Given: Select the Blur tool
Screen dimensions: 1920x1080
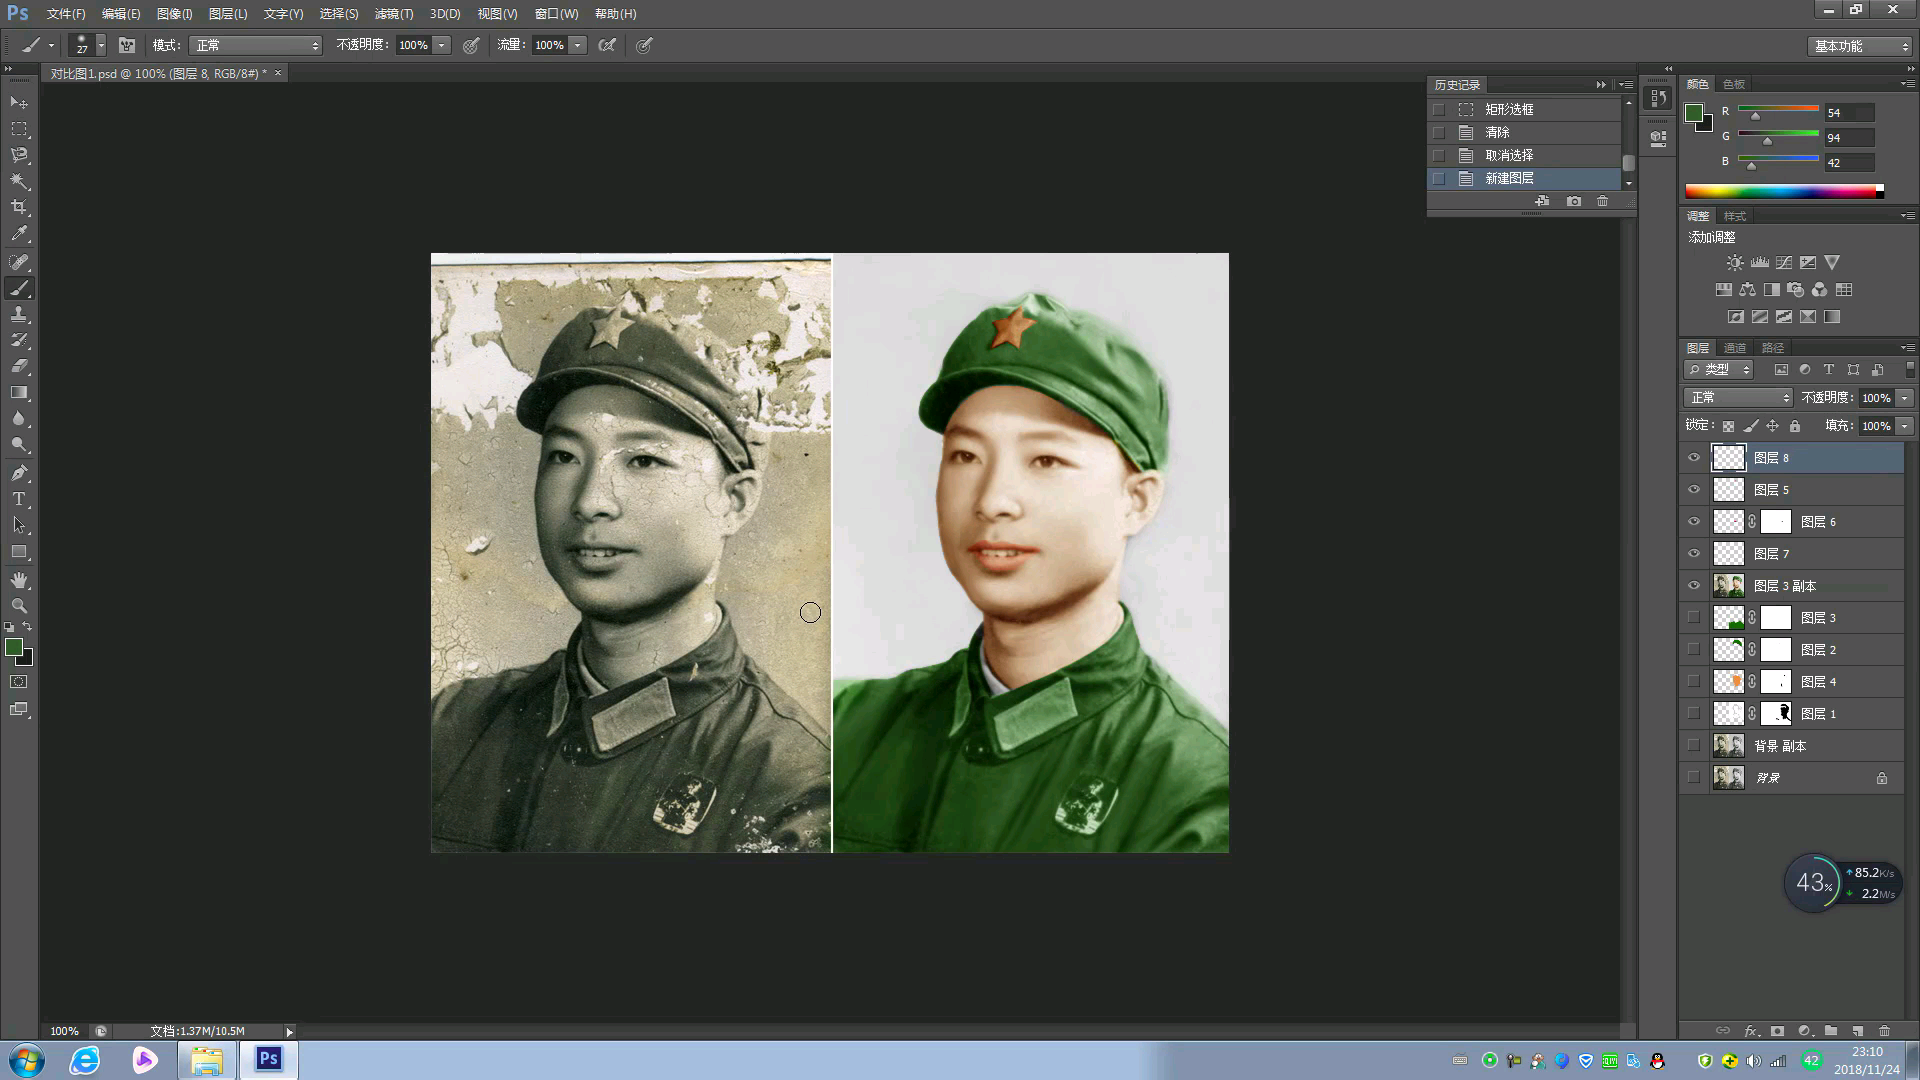Looking at the screenshot, I should tap(19, 419).
